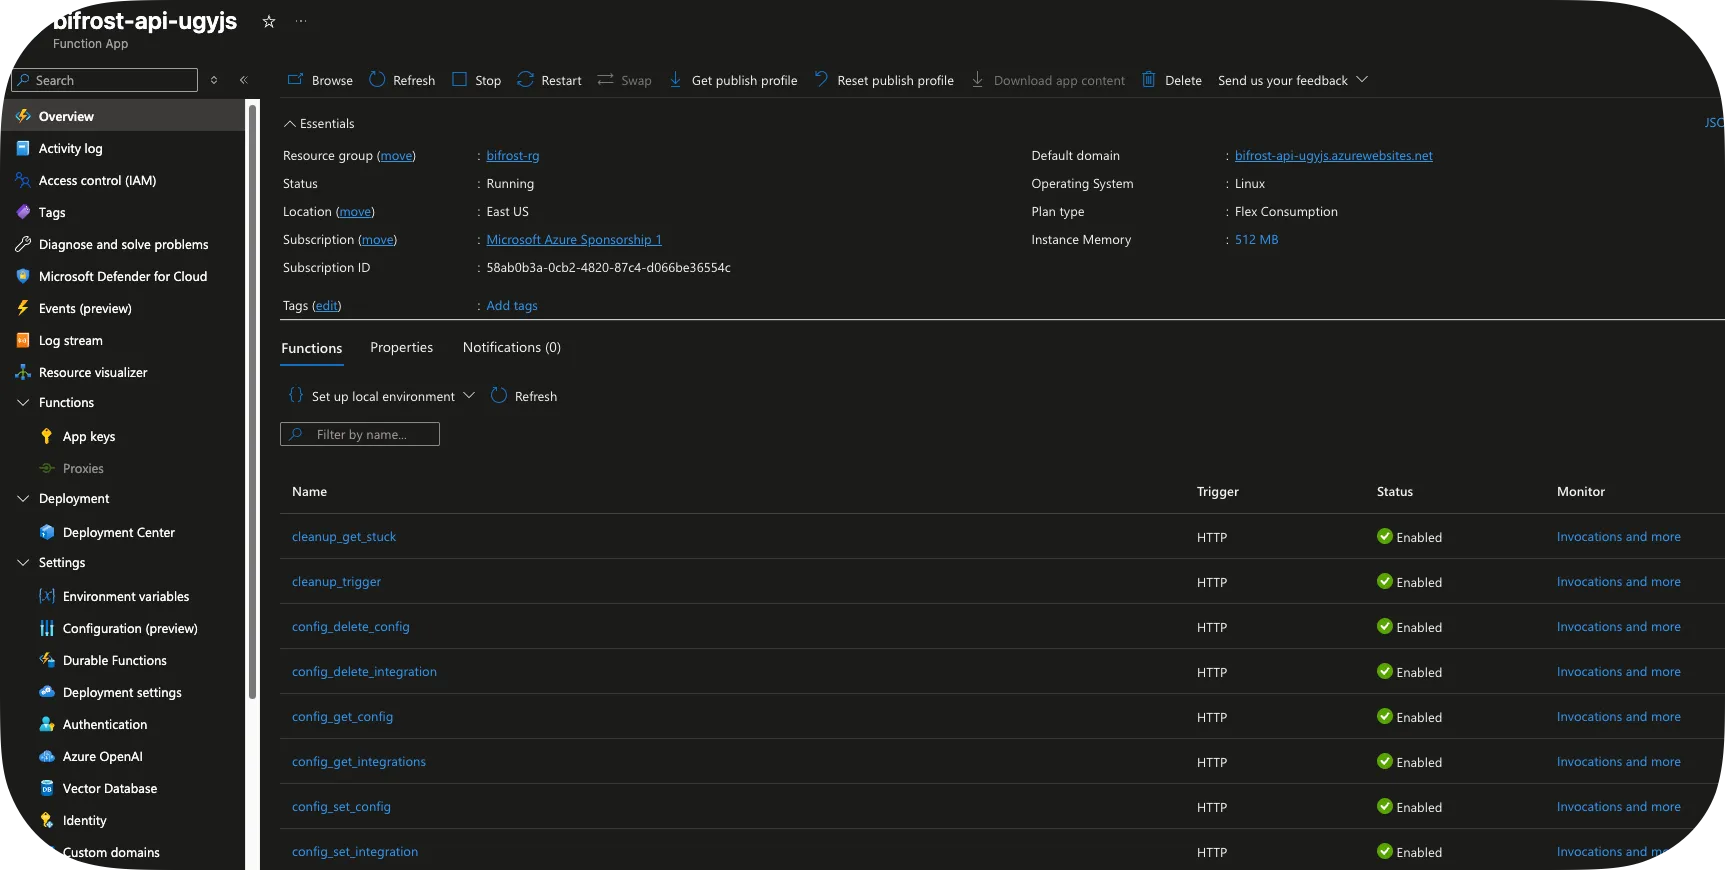Viewport: 1725px width, 870px height.
Task: Collapse the Essentials section
Action: point(290,124)
